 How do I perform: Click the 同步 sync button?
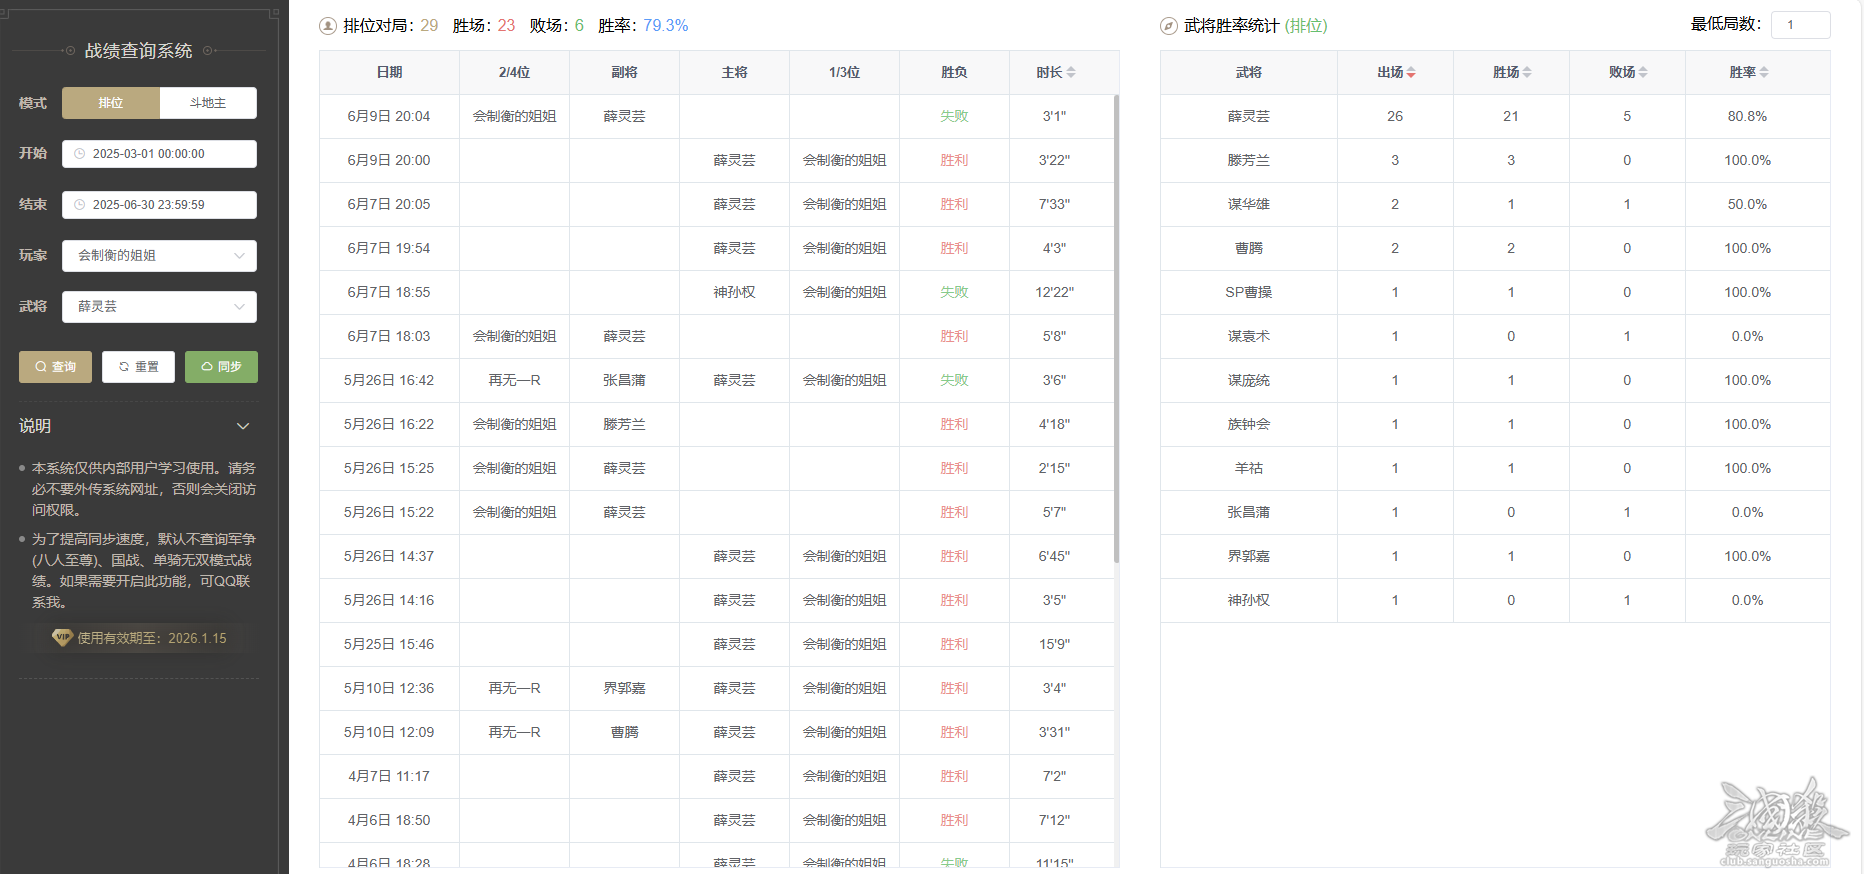(x=221, y=367)
